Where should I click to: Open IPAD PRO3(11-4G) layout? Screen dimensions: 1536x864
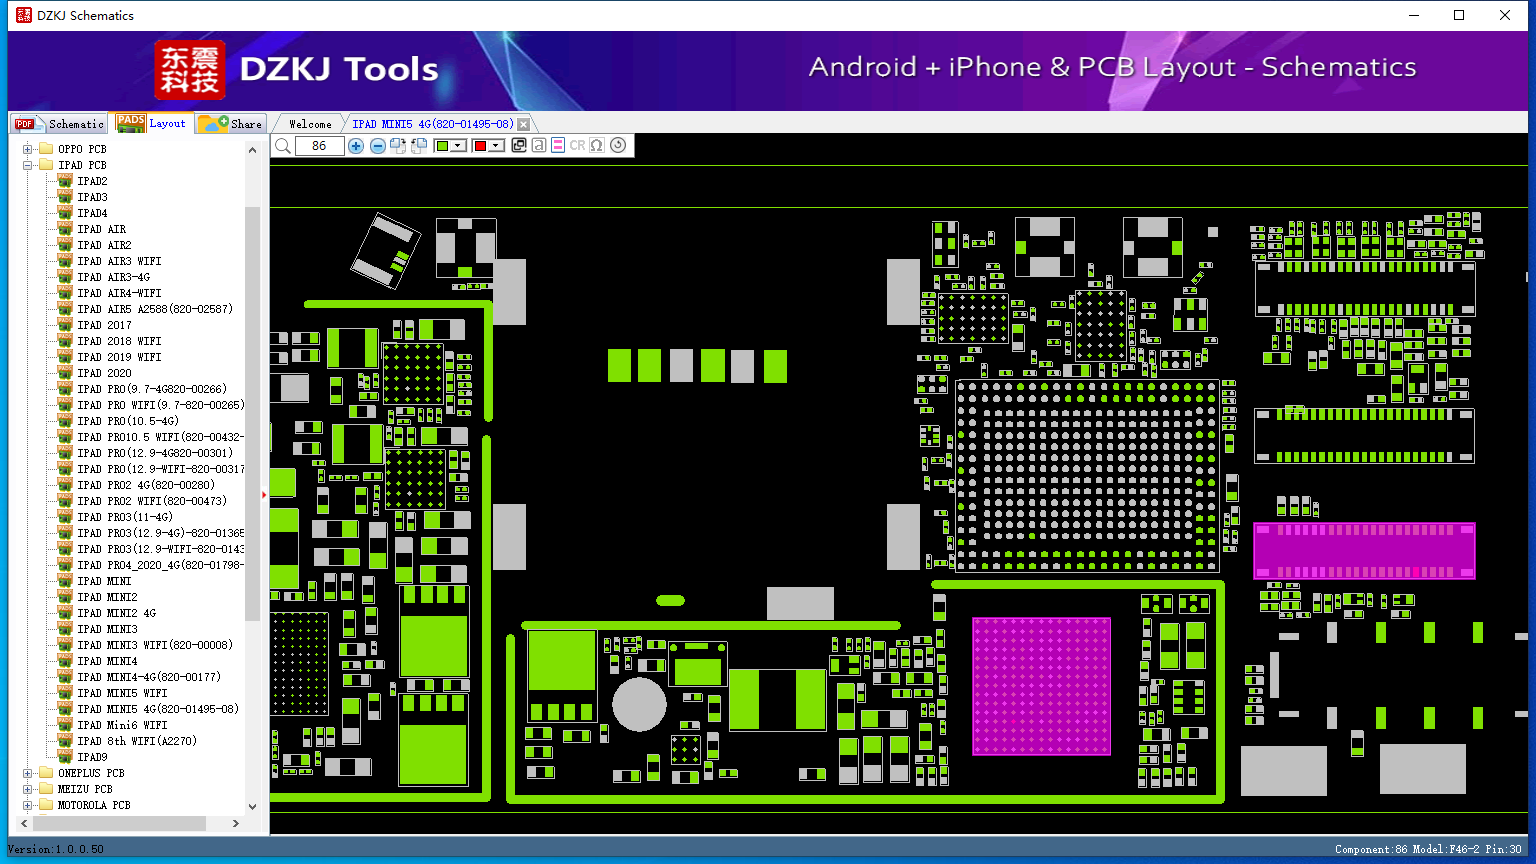125,517
